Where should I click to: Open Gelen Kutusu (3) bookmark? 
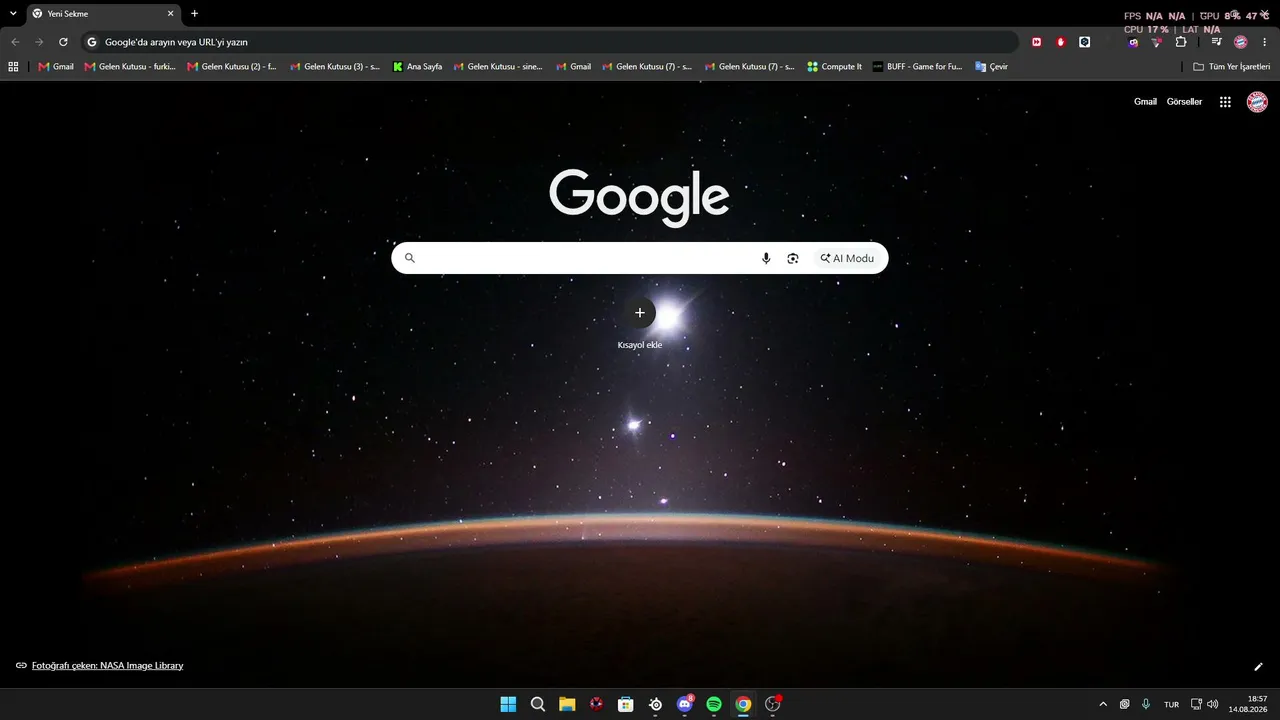pyautogui.click(x=335, y=67)
